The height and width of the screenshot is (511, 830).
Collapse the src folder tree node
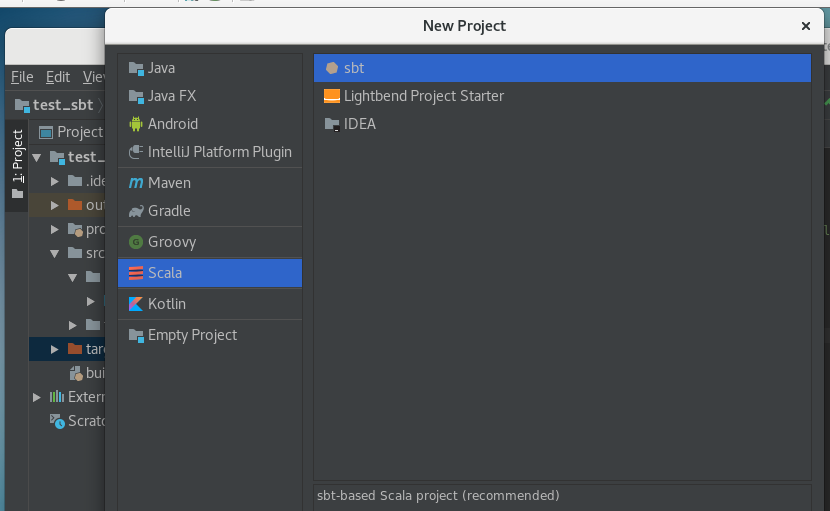pos(56,253)
